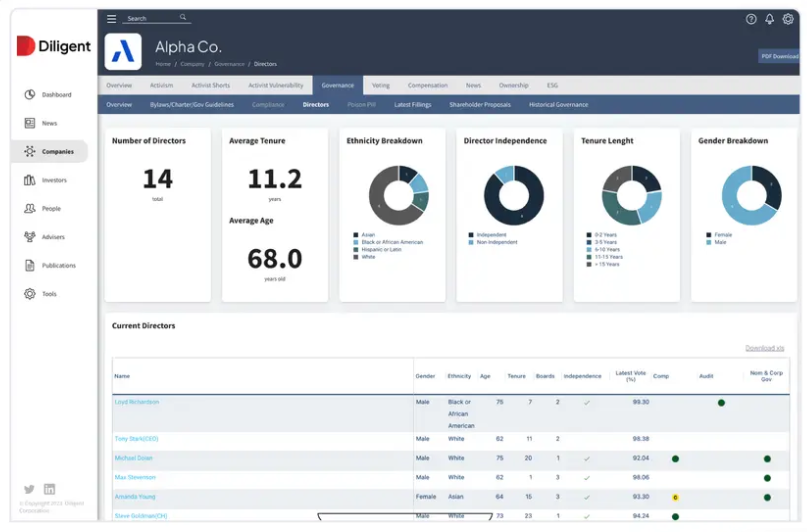Open the Historical Governance sub-tab
The width and height of the screenshot is (807, 532).
click(558, 104)
